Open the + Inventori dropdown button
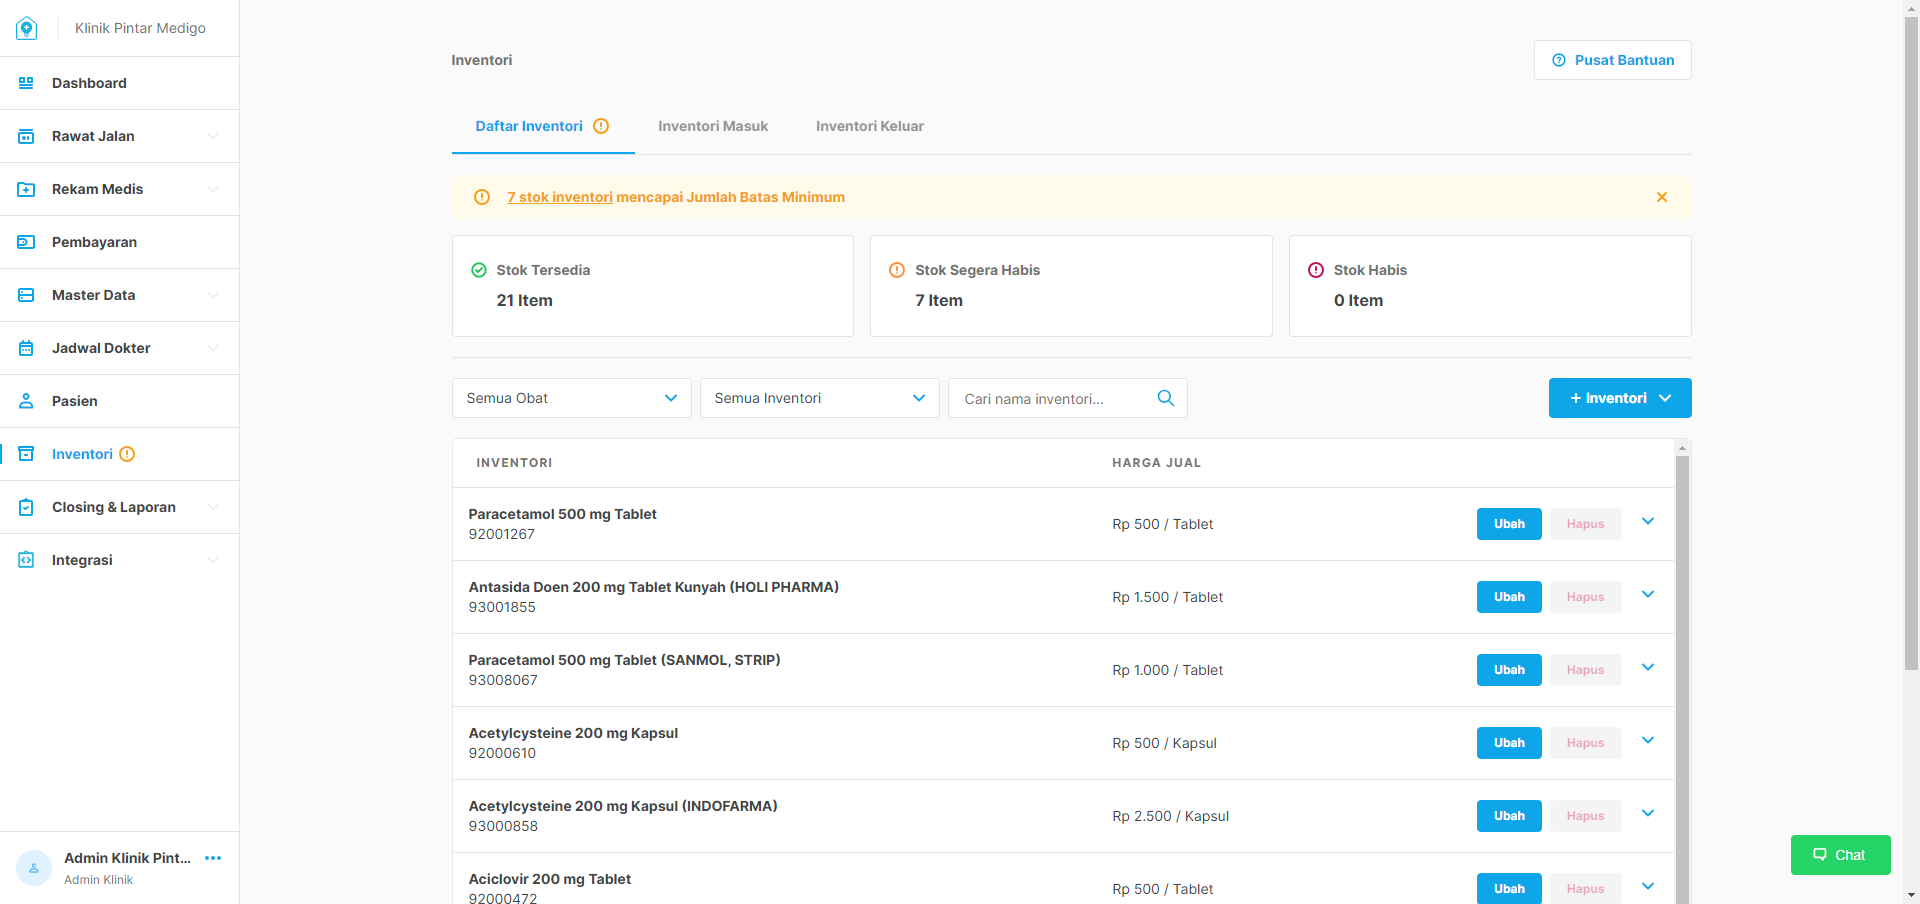 tap(1620, 398)
